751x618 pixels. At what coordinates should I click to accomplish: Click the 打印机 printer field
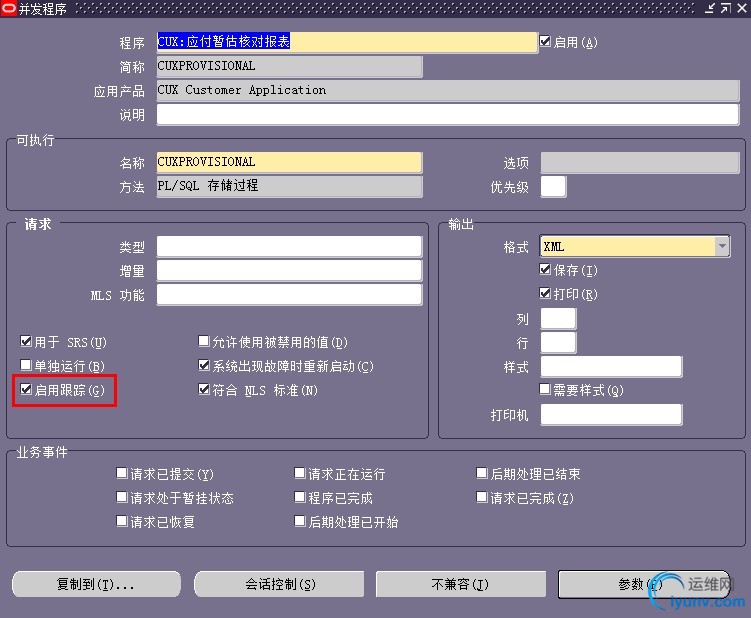[611, 414]
